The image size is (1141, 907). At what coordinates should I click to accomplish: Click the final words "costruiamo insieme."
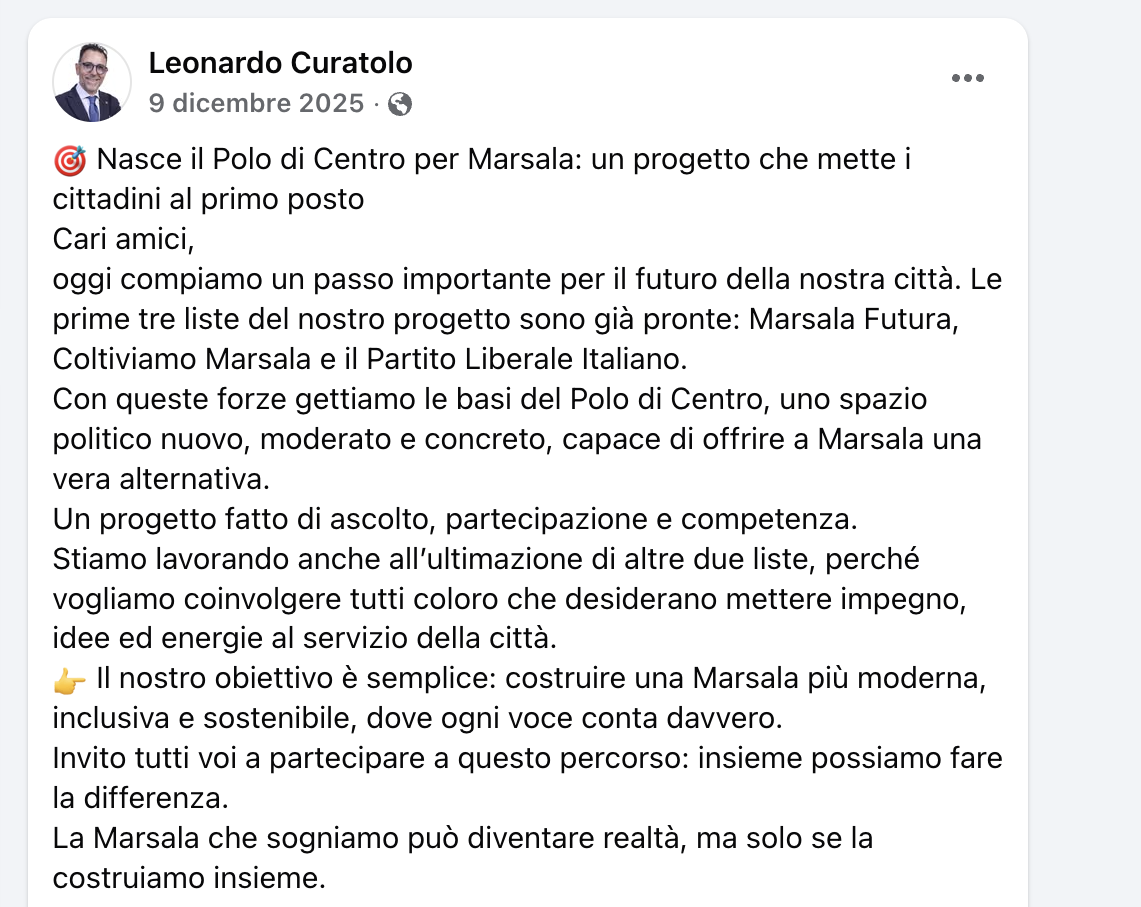point(189,879)
